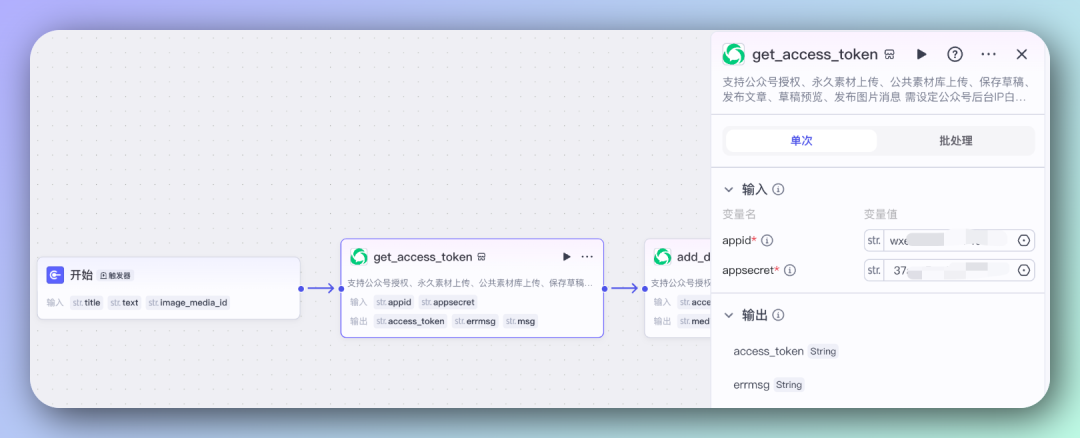Screen dimensions: 1080x438
Task: Click the appid value input field
Action: pyautogui.click(x=949, y=240)
